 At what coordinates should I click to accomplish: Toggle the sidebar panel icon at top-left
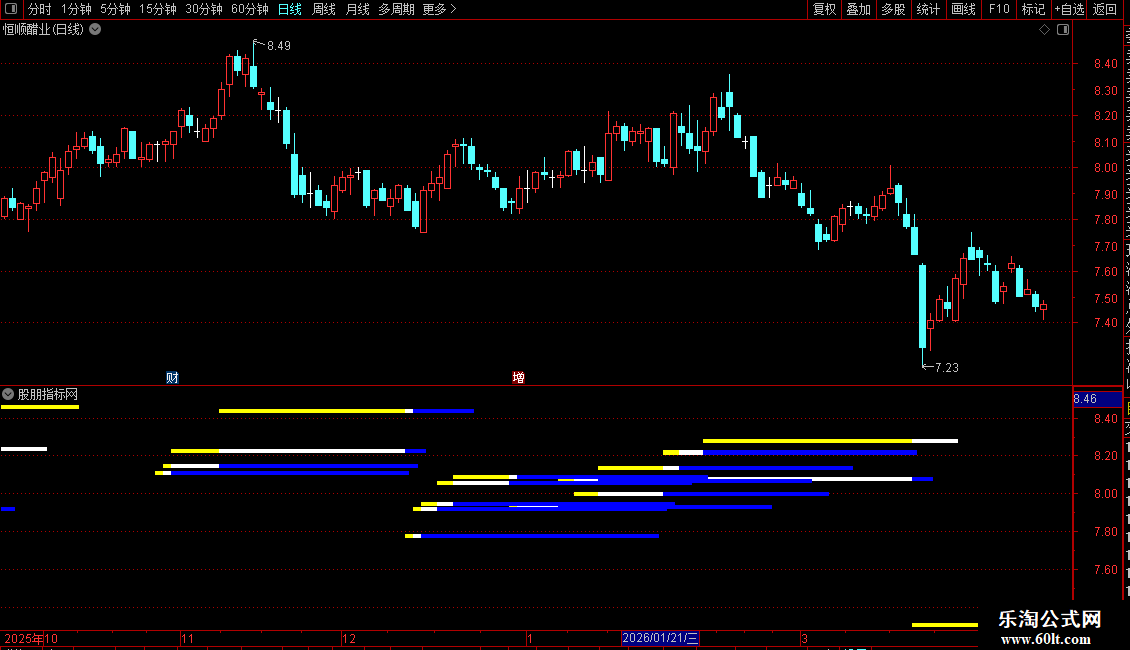(11, 9)
